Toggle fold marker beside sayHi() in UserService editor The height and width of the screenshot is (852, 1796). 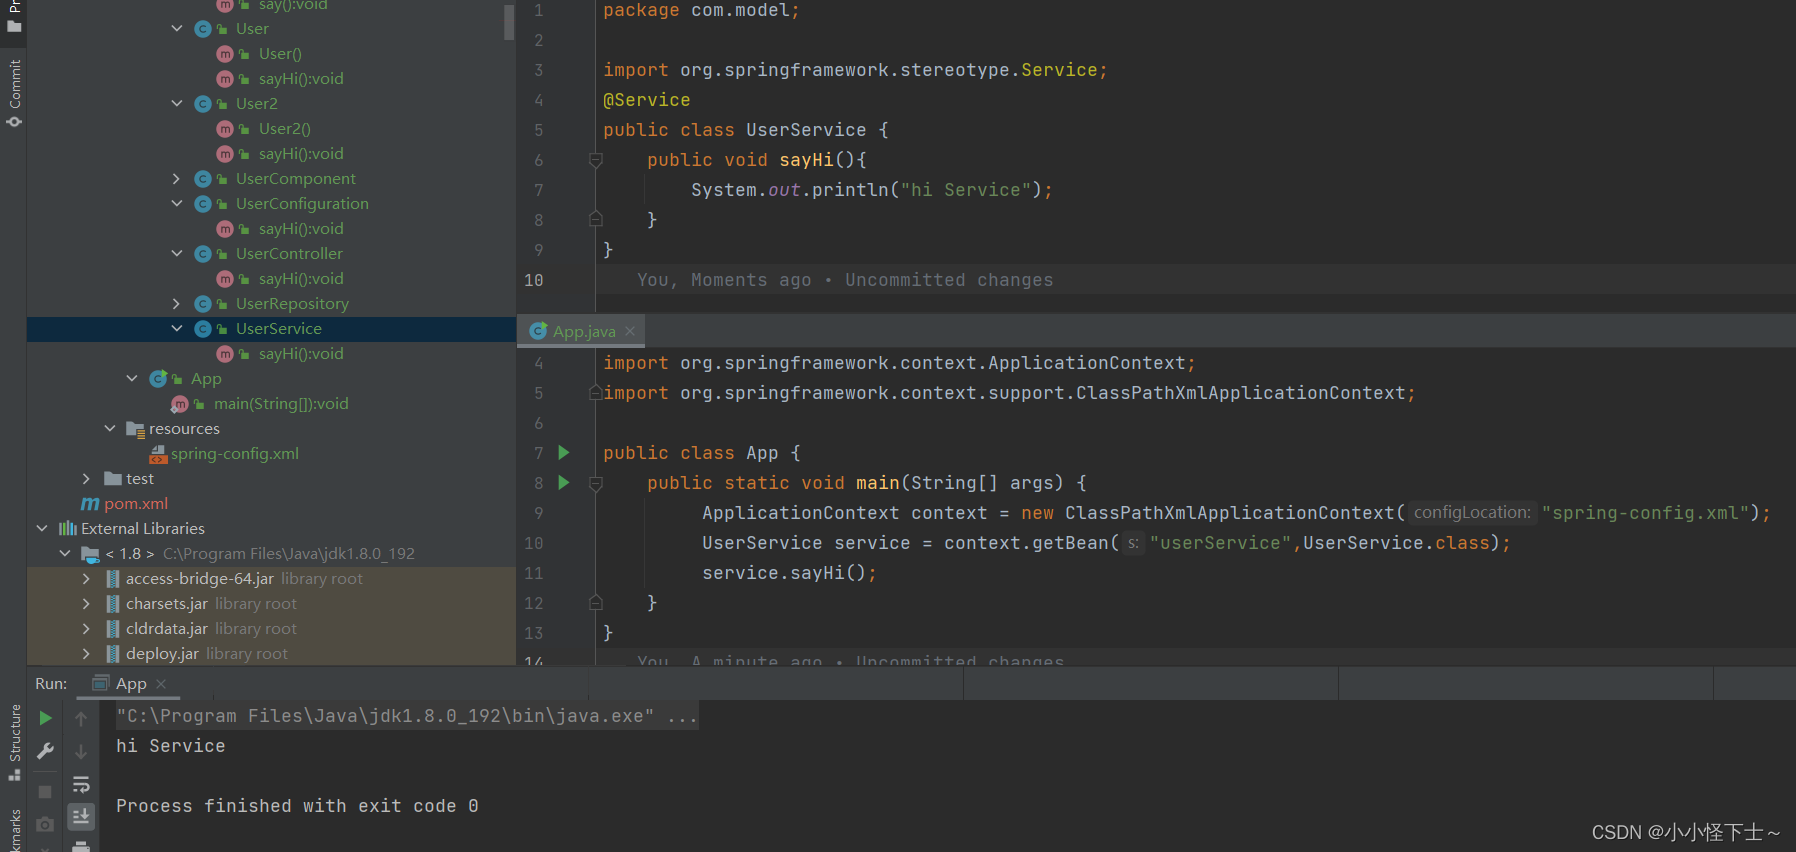596,160
